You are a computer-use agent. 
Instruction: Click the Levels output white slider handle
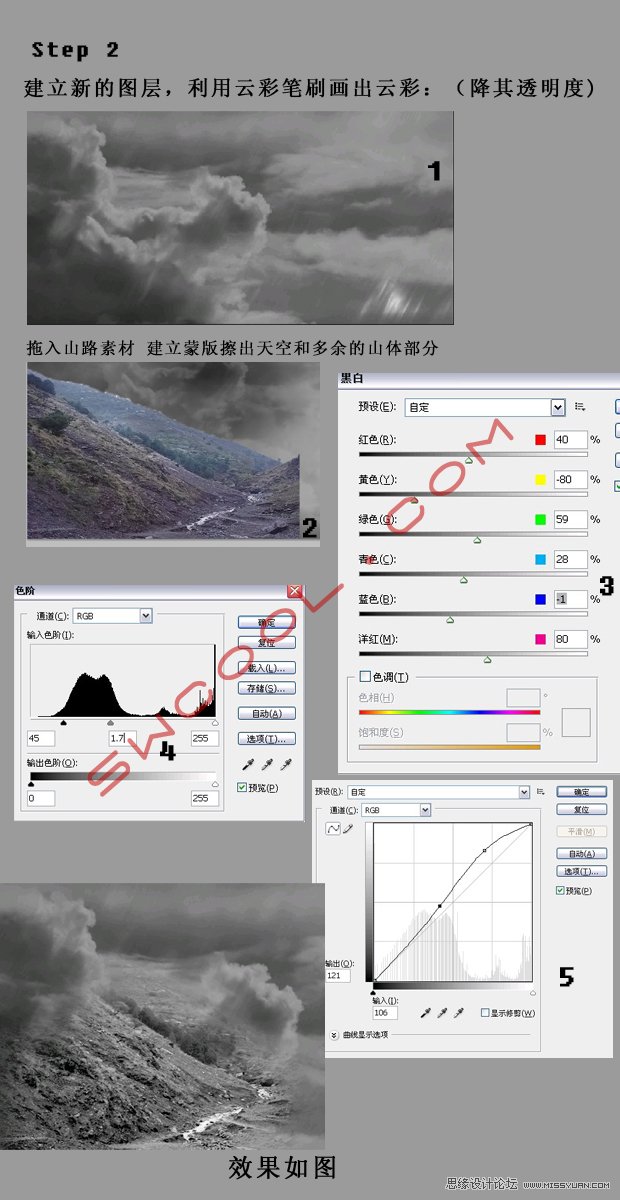(x=214, y=784)
